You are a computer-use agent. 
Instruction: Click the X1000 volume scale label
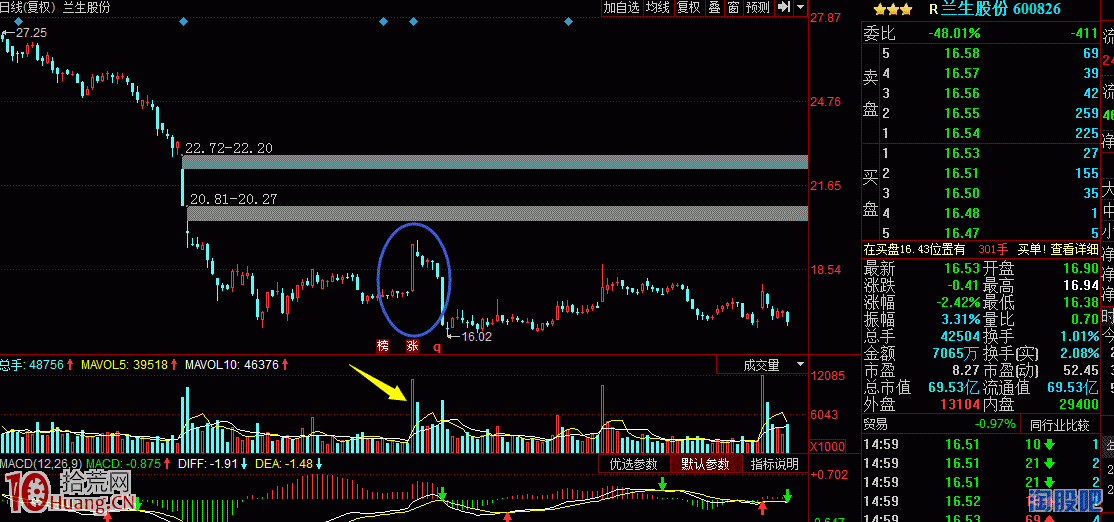coord(828,446)
